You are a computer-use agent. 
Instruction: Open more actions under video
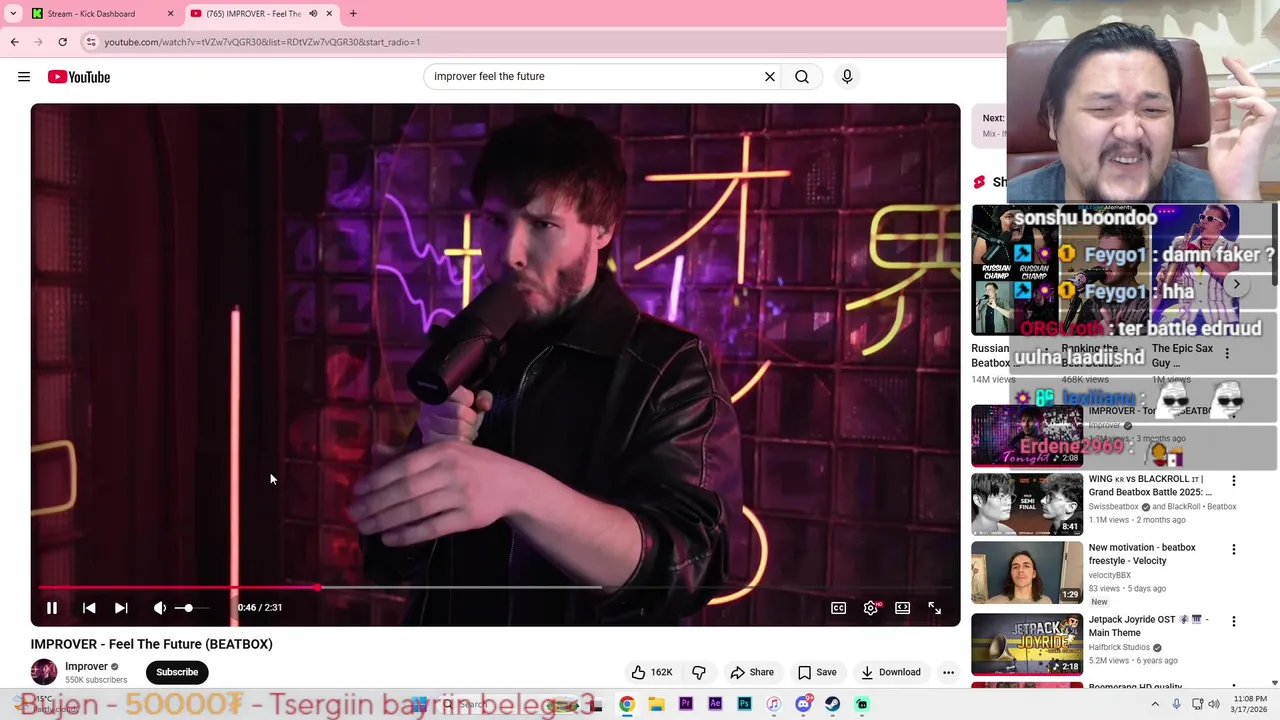(948, 672)
